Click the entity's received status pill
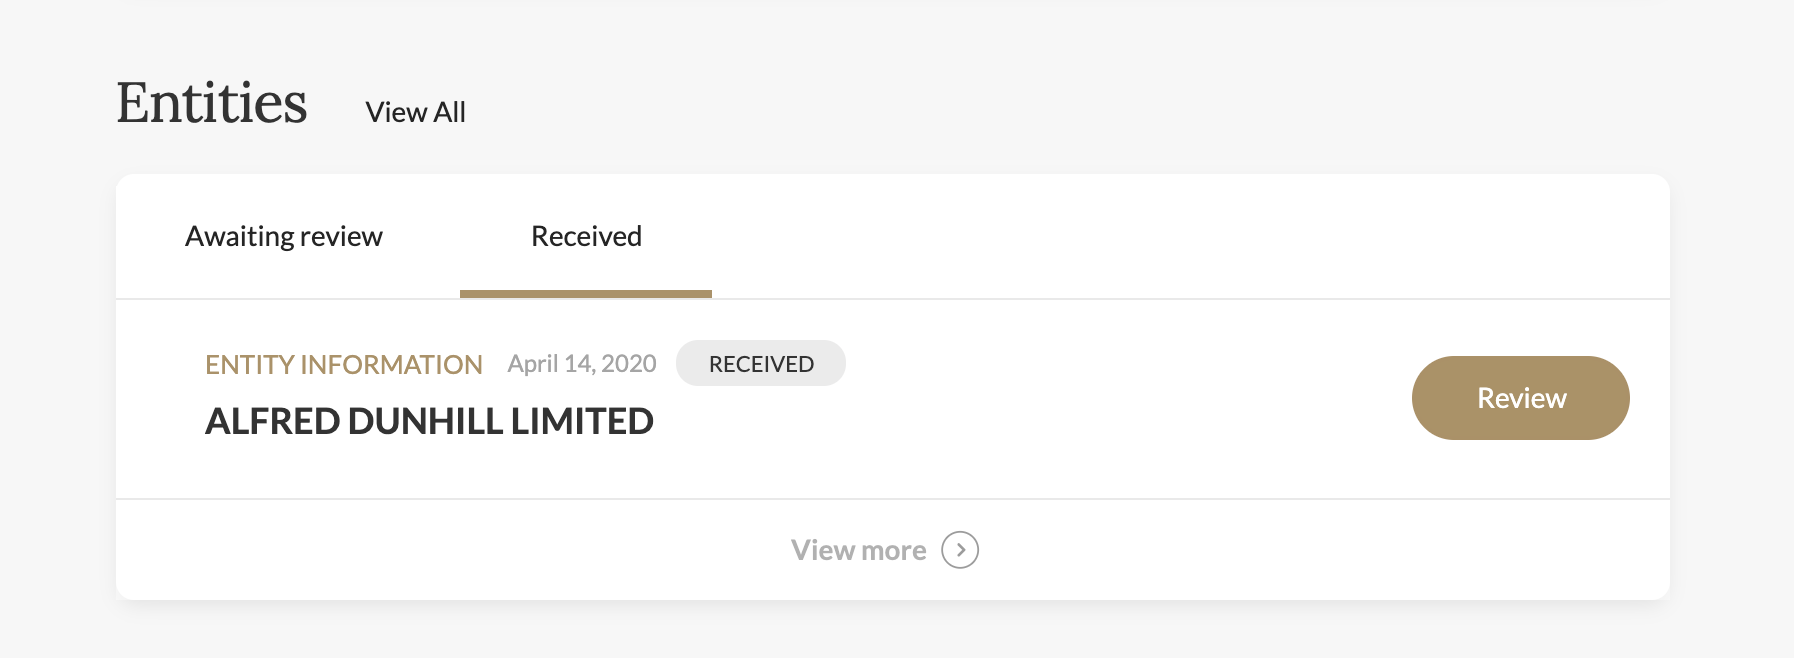 click(x=761, y=364)
